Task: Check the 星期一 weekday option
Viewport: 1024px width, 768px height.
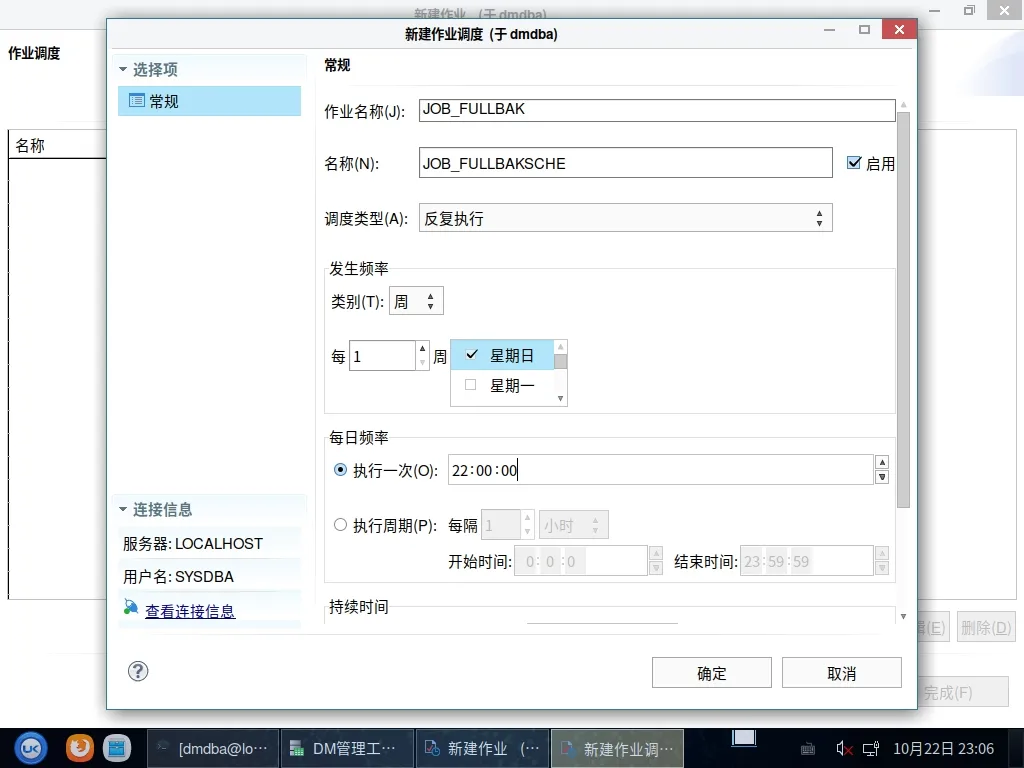Action: [471, 385]
